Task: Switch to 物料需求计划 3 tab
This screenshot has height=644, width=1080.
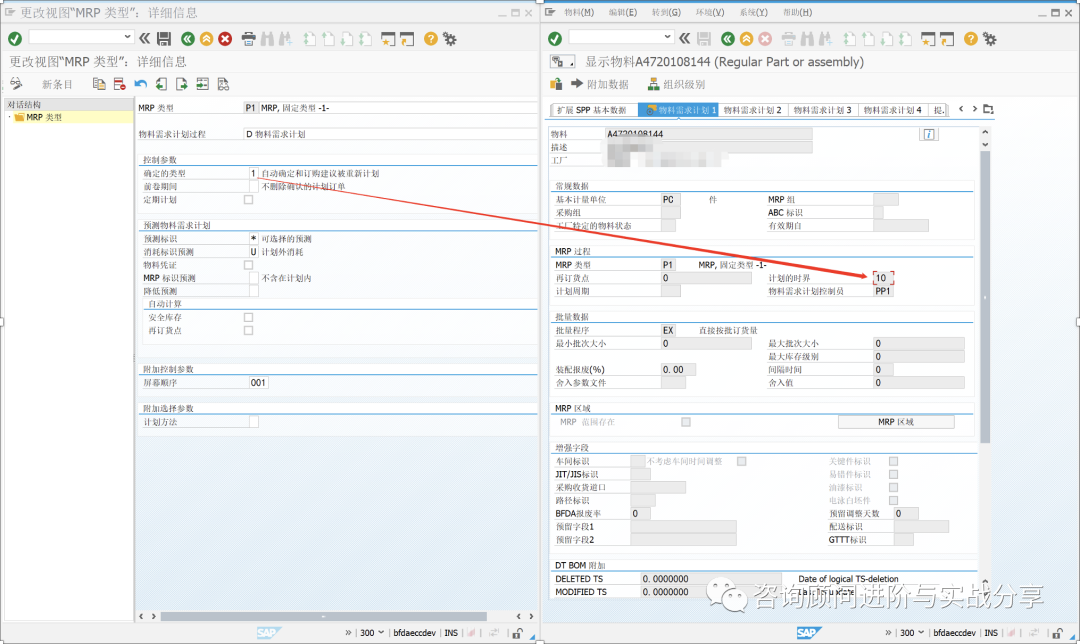Action: coord(822,110)
